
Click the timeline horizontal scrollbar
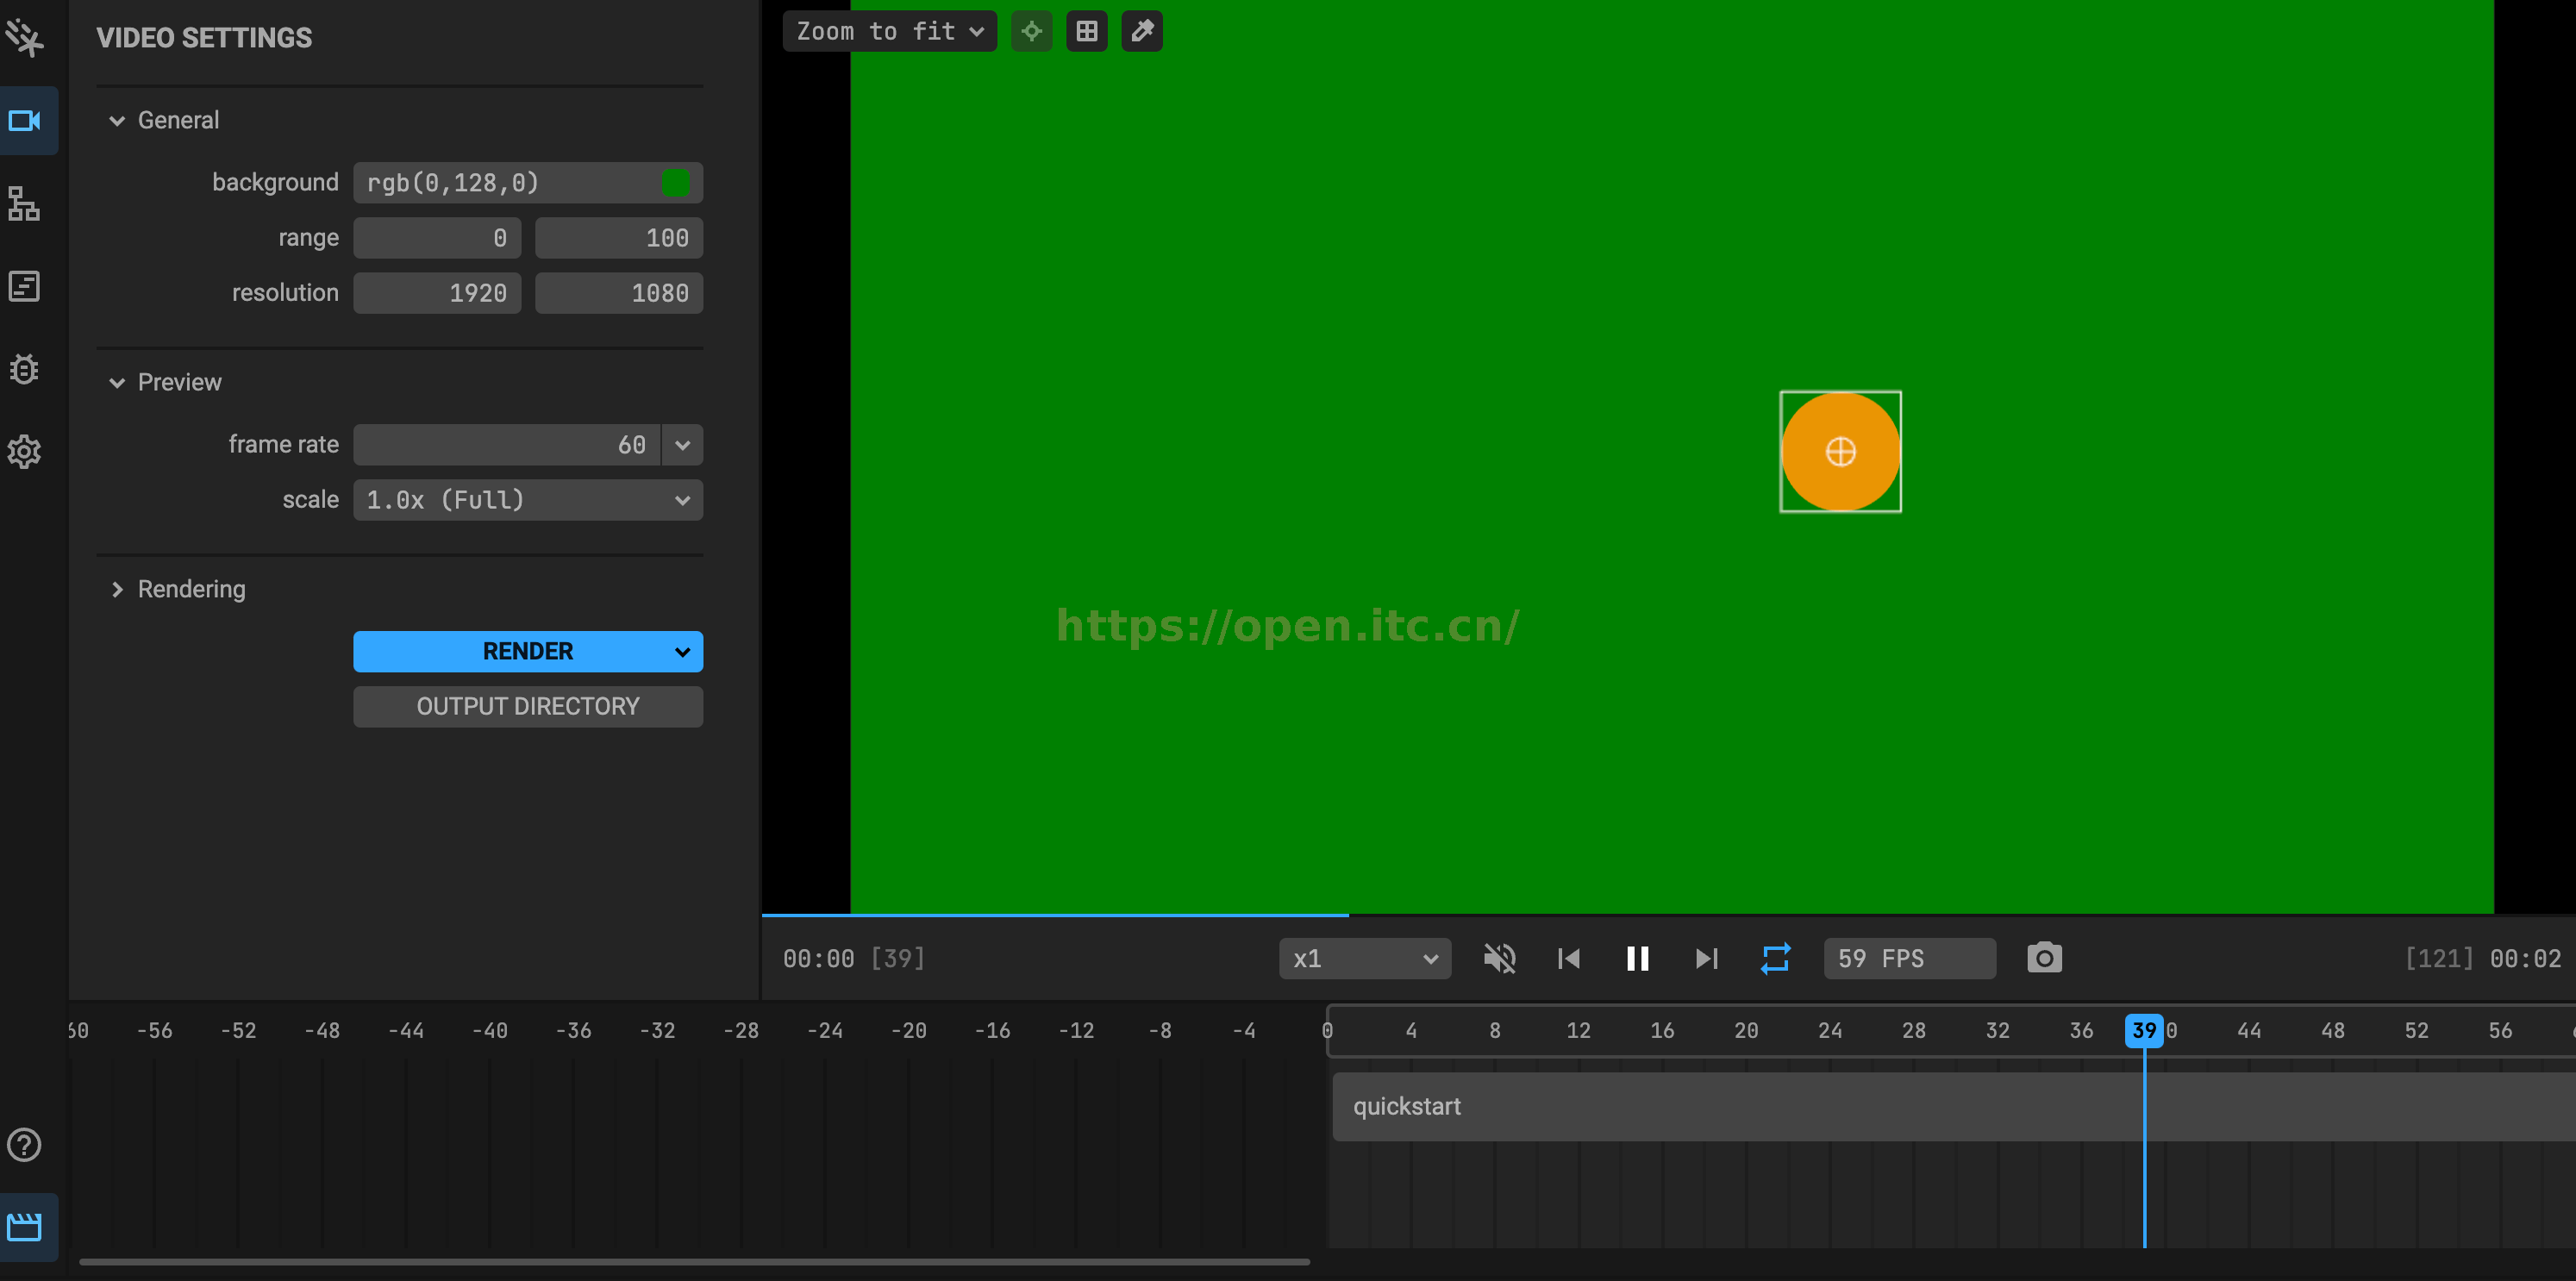pyautogui.click(x=695, y=1262)
